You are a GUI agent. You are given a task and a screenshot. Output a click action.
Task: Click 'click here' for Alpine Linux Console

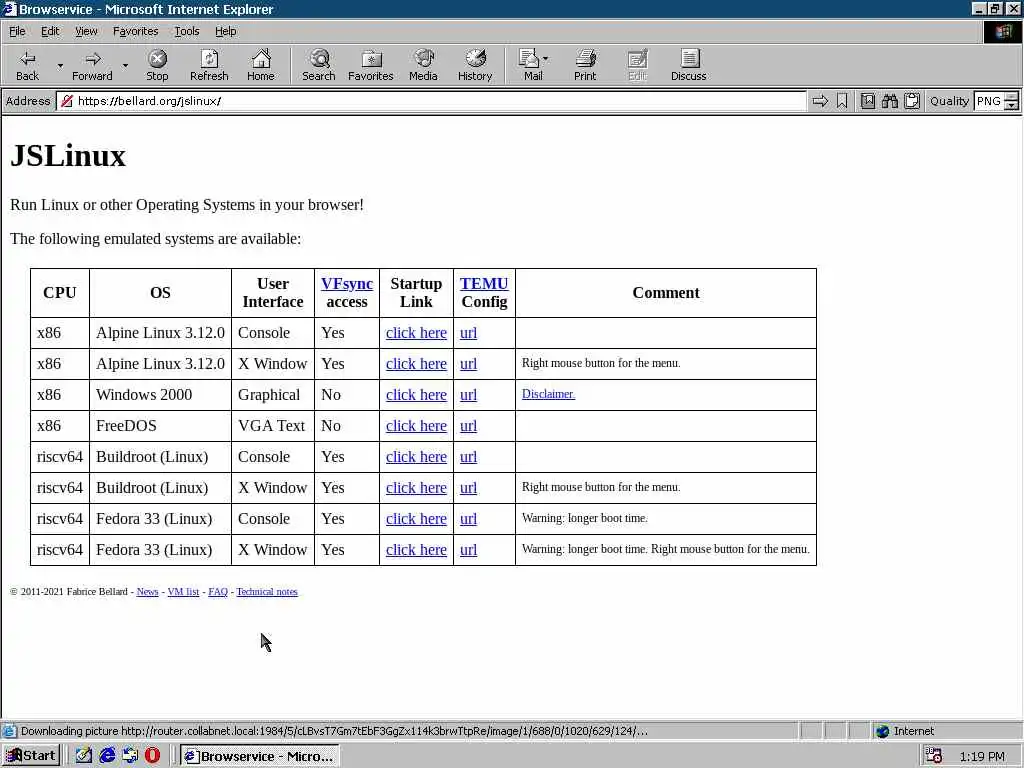pos(416,333)
